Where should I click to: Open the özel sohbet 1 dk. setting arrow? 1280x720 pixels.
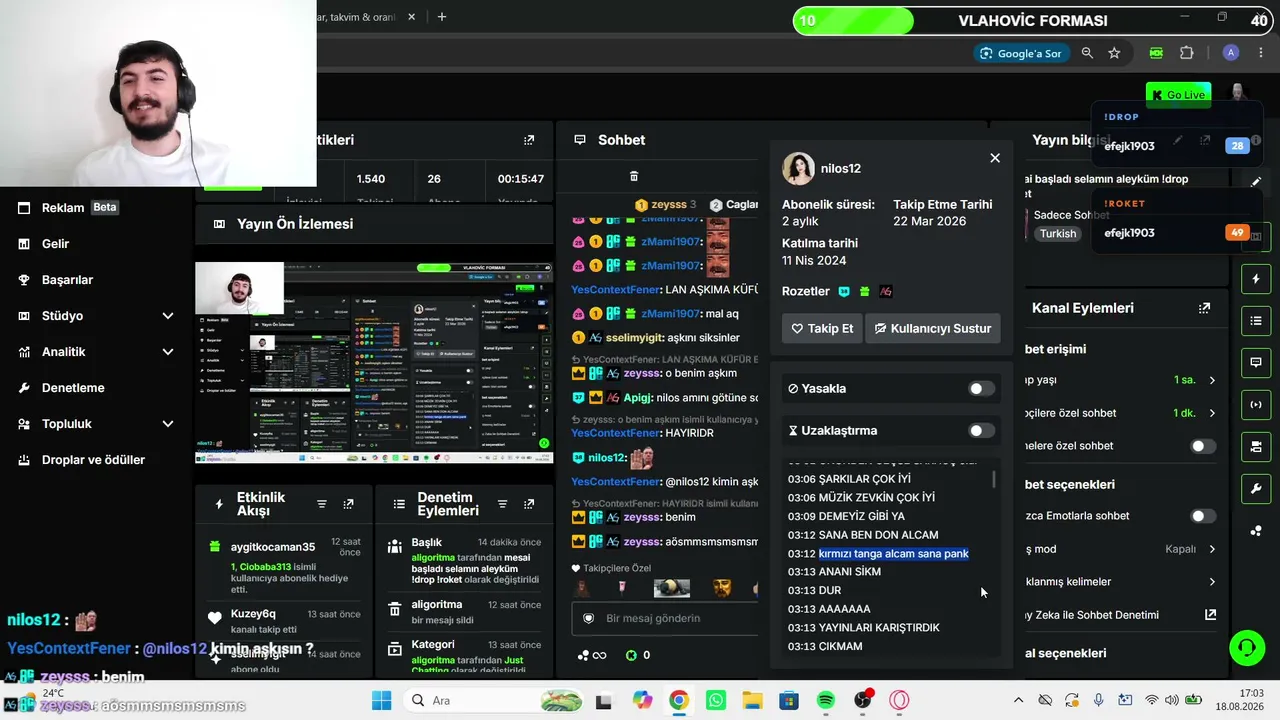point(1212,413)
